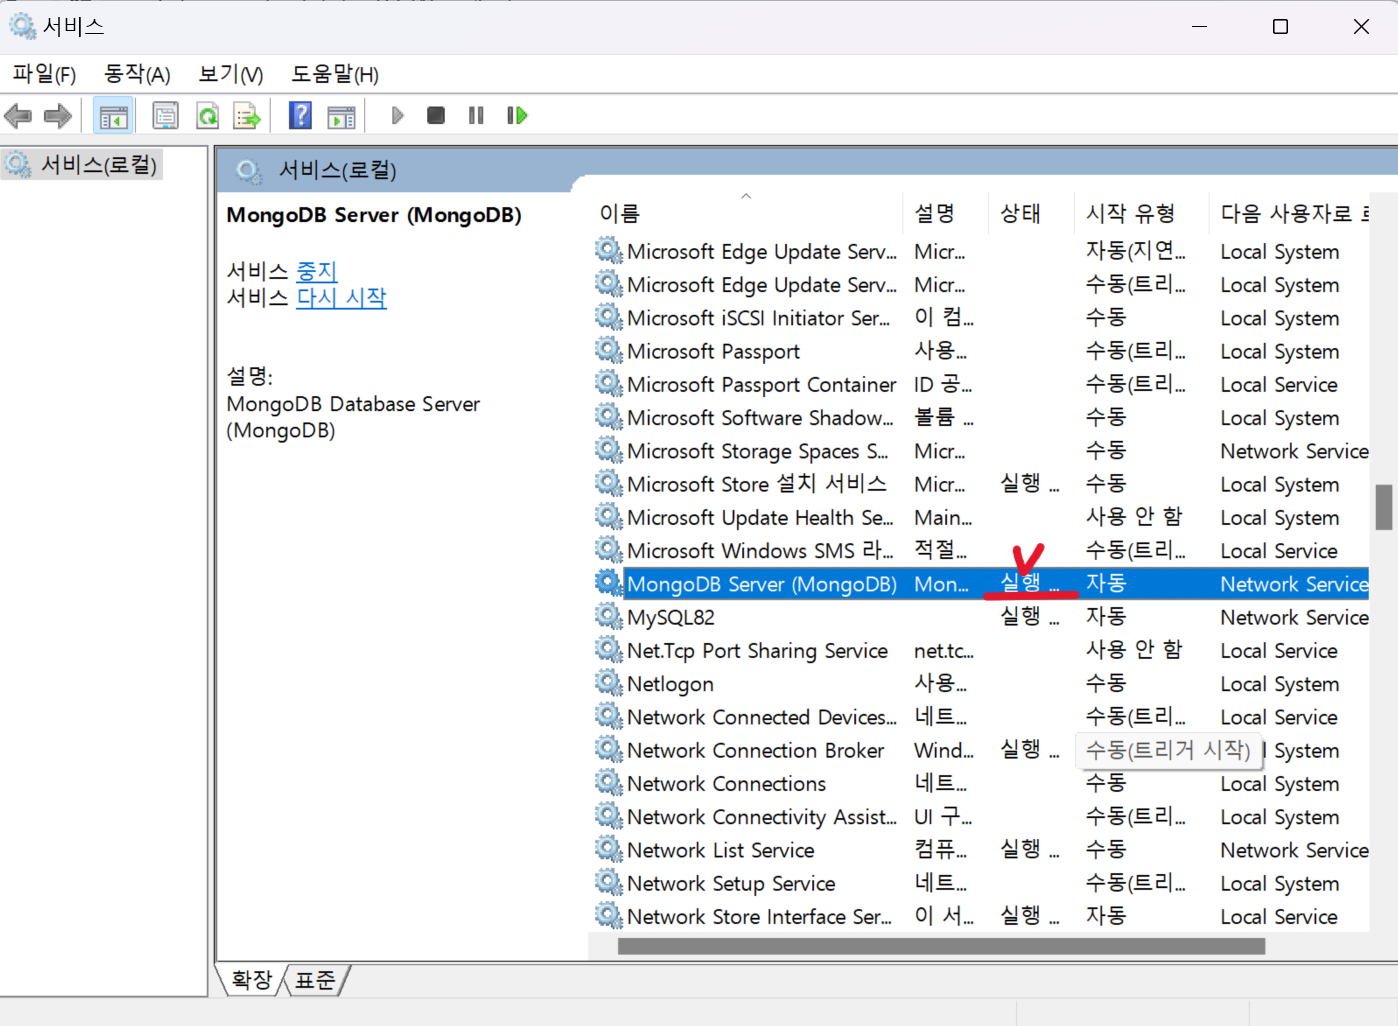The height and width of the screenshot is (1026, 1398).
Task: Click the Pause Service toolbar icon
Action: (476, 116)
